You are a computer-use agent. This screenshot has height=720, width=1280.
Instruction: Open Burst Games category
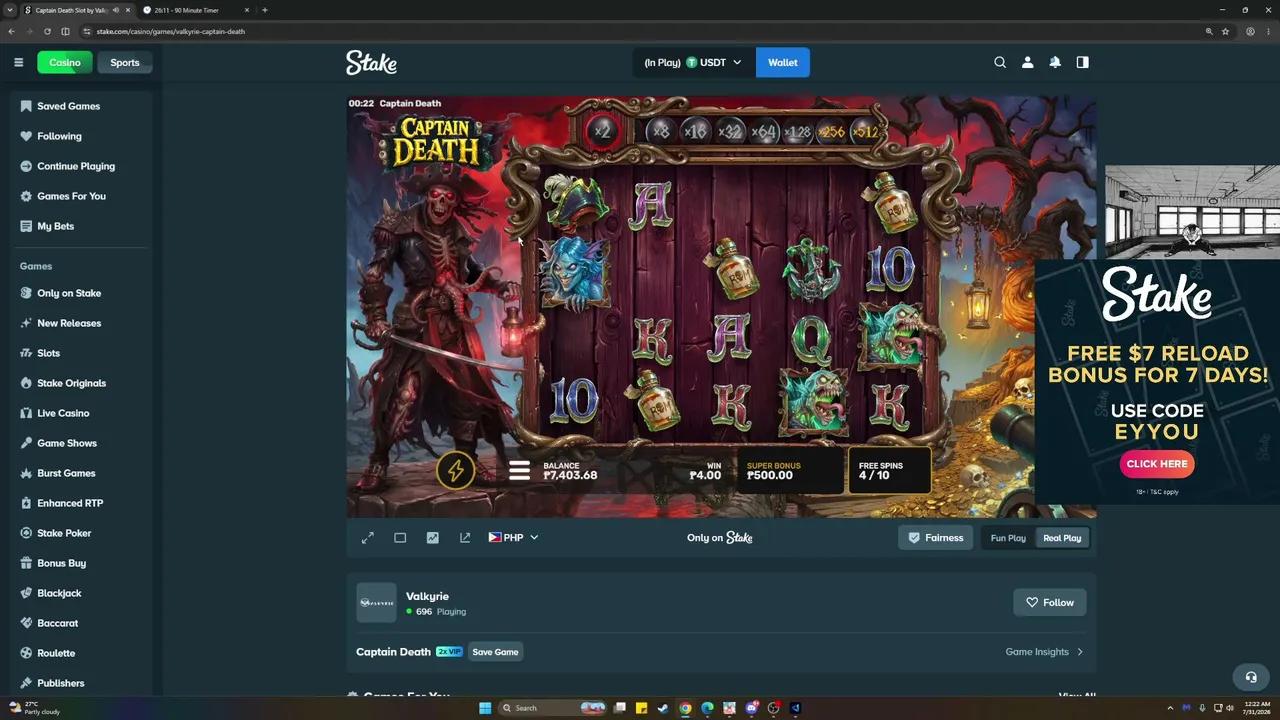pyautogui.click(x=81, y=473)
